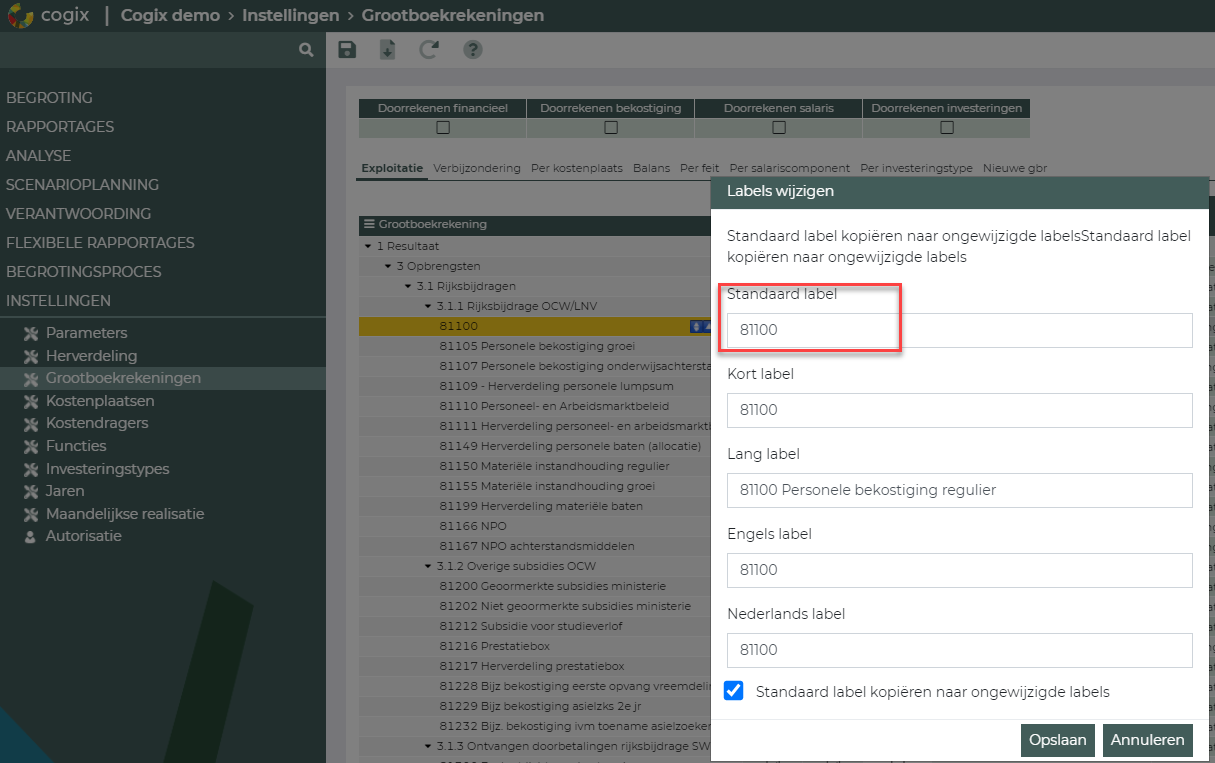
Task: Collapse 3.1.2 Overige subsidies OCW node
Action: pyautogui.click(x=428, y=566)
